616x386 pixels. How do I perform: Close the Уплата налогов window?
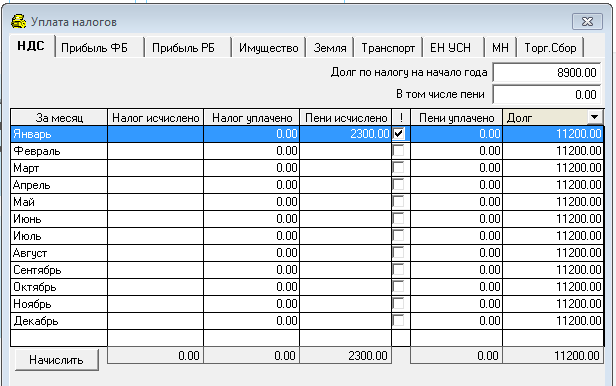pos(587,22)
